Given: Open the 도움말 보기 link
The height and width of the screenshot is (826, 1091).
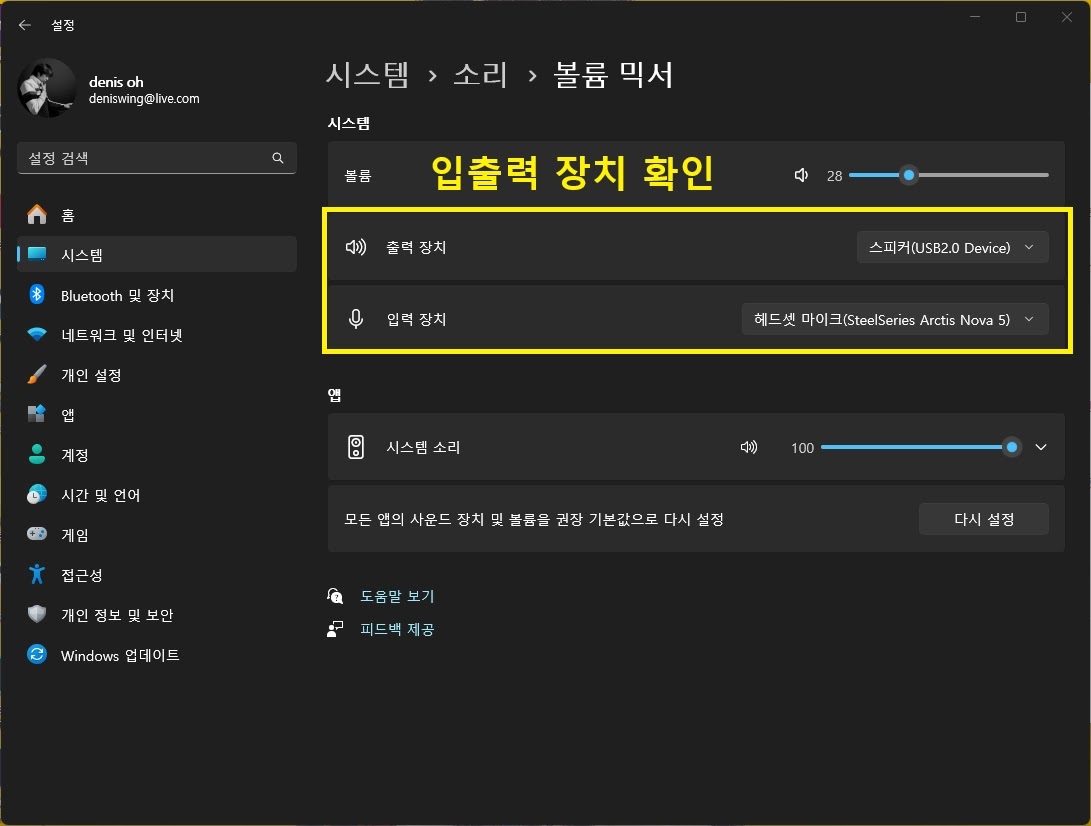Looking at the screenshot, I should pos(397,596).
